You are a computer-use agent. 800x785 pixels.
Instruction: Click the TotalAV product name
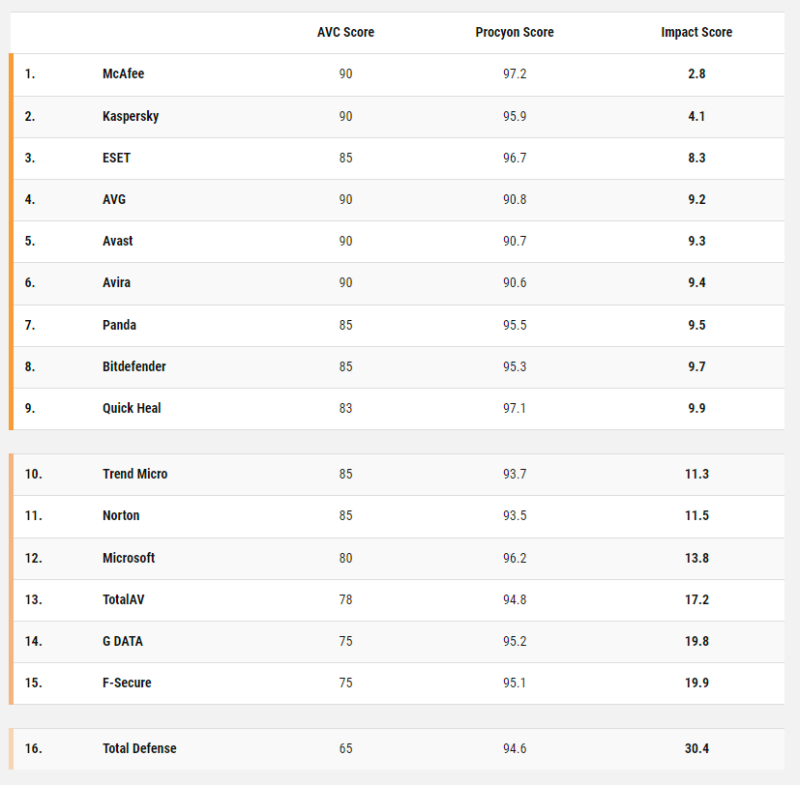coord(124,600)
